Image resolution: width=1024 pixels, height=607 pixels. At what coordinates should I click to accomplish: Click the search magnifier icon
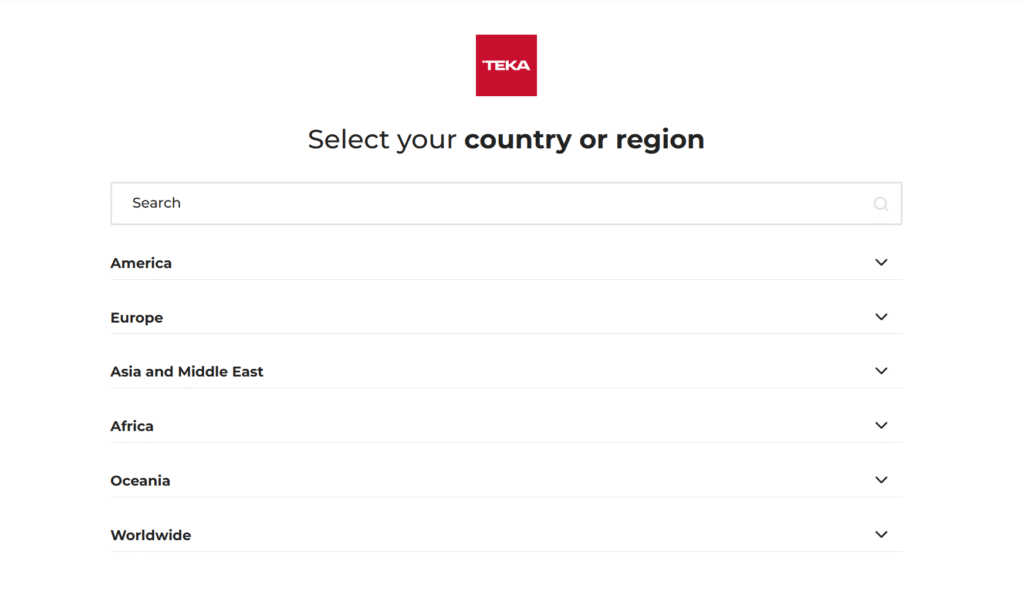(x=880, y=203)
